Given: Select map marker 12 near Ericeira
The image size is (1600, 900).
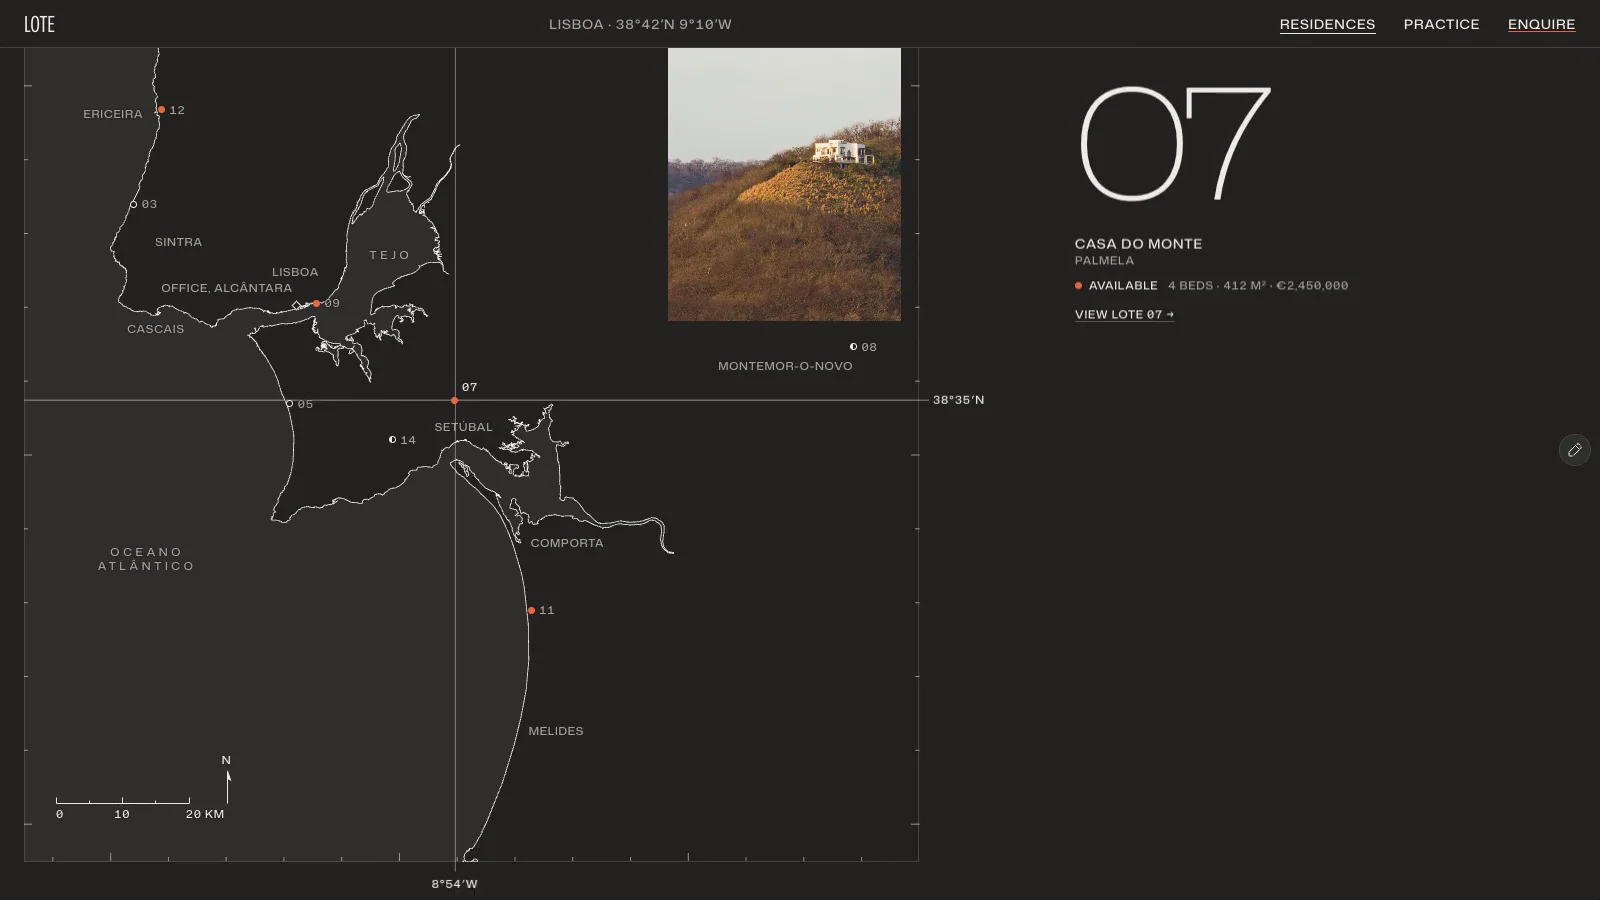Looking at the screenshot, I should coord(161,110).
